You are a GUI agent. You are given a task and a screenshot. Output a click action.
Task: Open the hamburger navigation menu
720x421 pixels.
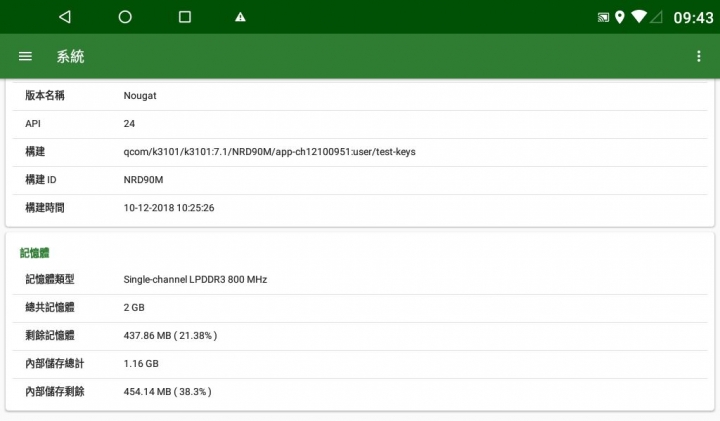pyautogui.click(x=25, y=56)
